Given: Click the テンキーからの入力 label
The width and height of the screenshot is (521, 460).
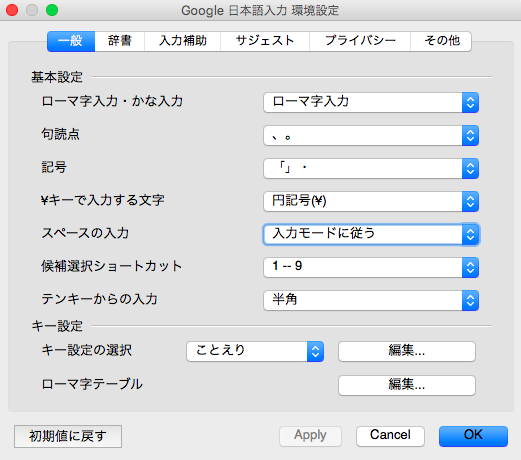Looking at the screenshot, I should 99,299.
